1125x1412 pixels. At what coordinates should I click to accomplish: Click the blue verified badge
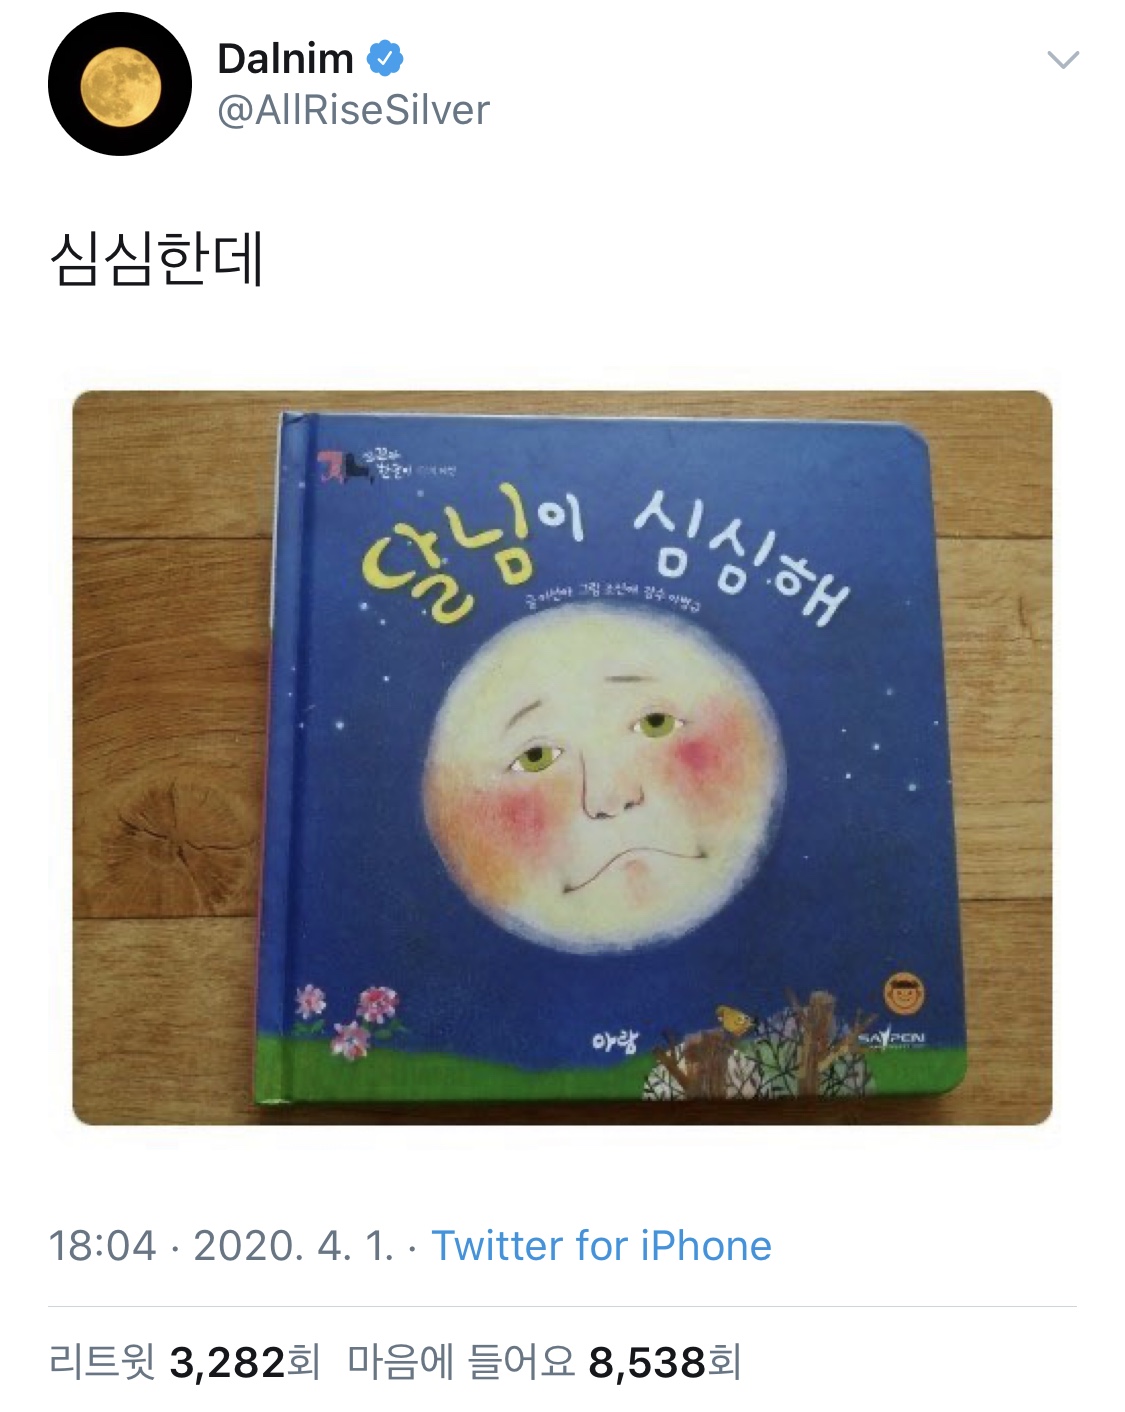coord(385,58)
